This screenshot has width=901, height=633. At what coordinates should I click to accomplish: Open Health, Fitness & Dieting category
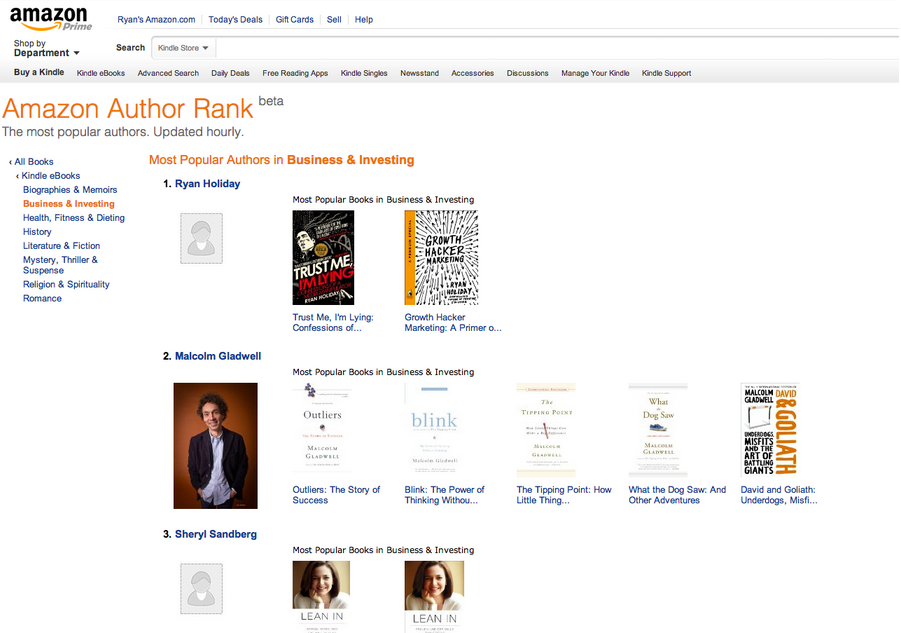(74, 218)
